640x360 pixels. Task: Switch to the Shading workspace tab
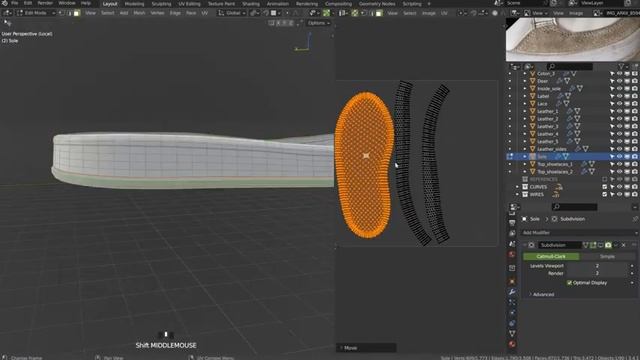(251, 4)
